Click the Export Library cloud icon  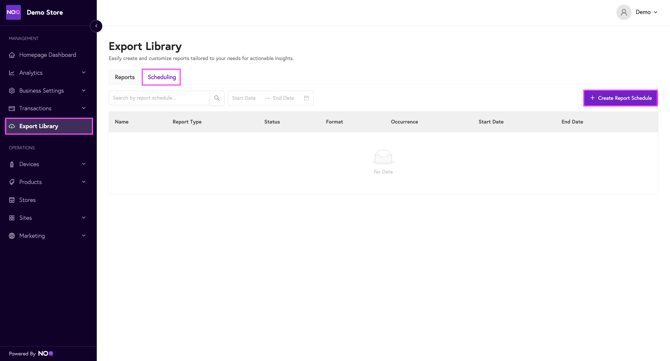click(12, 126)
